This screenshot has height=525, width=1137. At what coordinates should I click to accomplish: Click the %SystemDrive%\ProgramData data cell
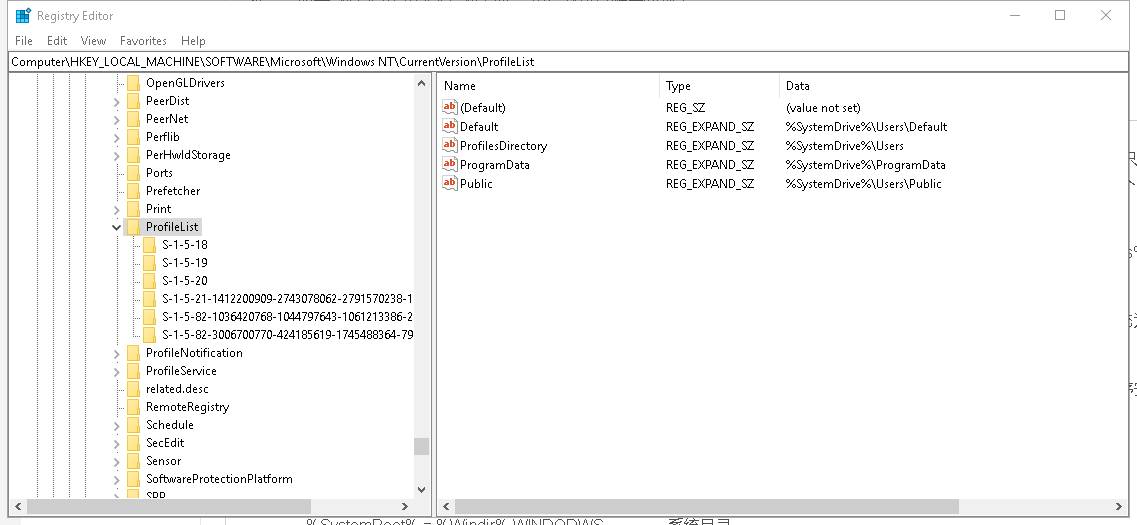point(866,165)
